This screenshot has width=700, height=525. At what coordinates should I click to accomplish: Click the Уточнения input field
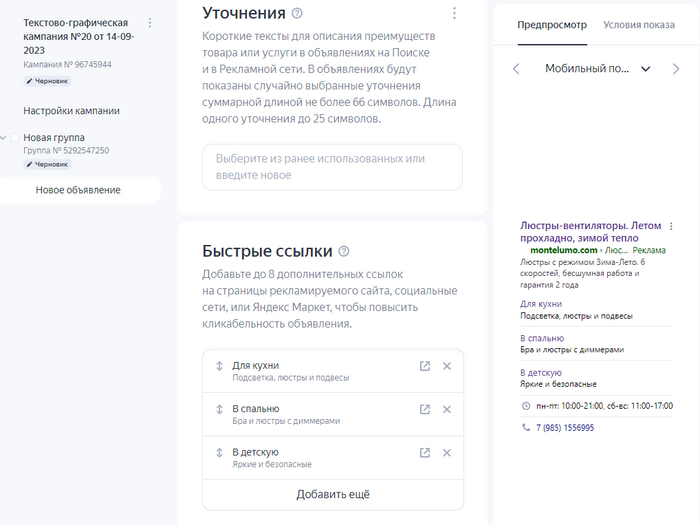[333, 167]
